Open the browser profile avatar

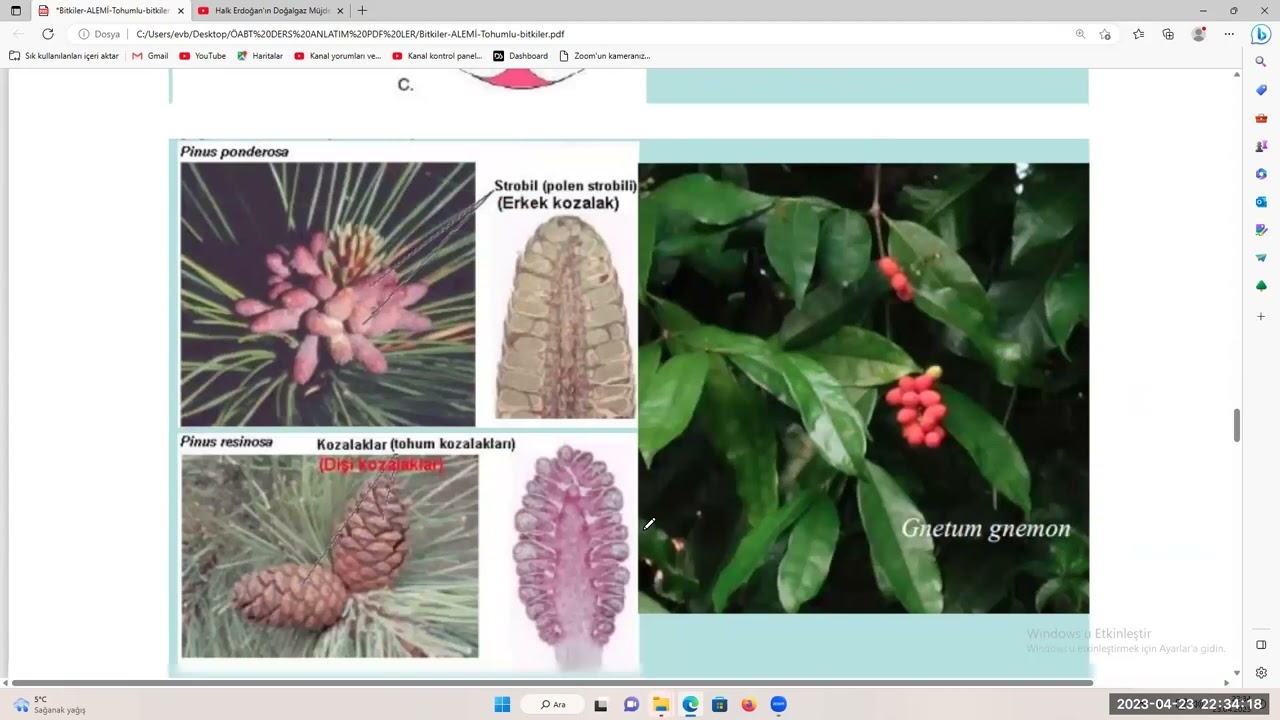point(1199,34)
